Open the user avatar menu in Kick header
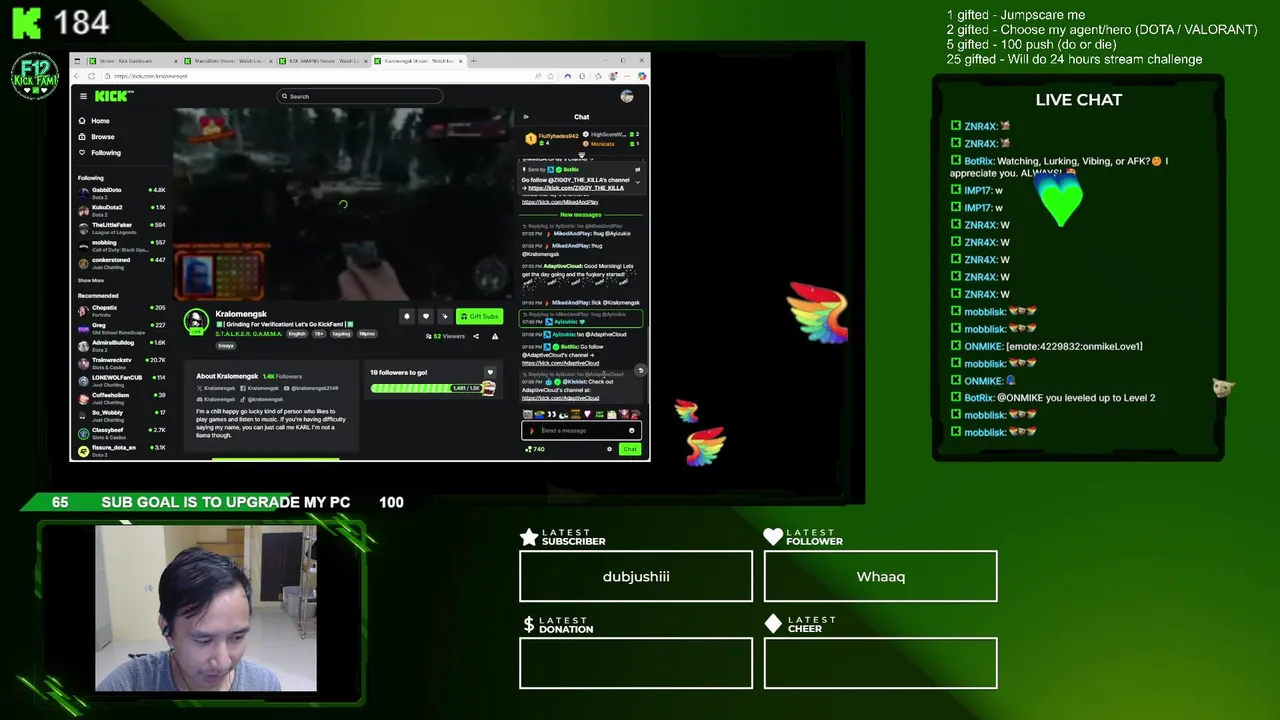 (x=627, y=96)
